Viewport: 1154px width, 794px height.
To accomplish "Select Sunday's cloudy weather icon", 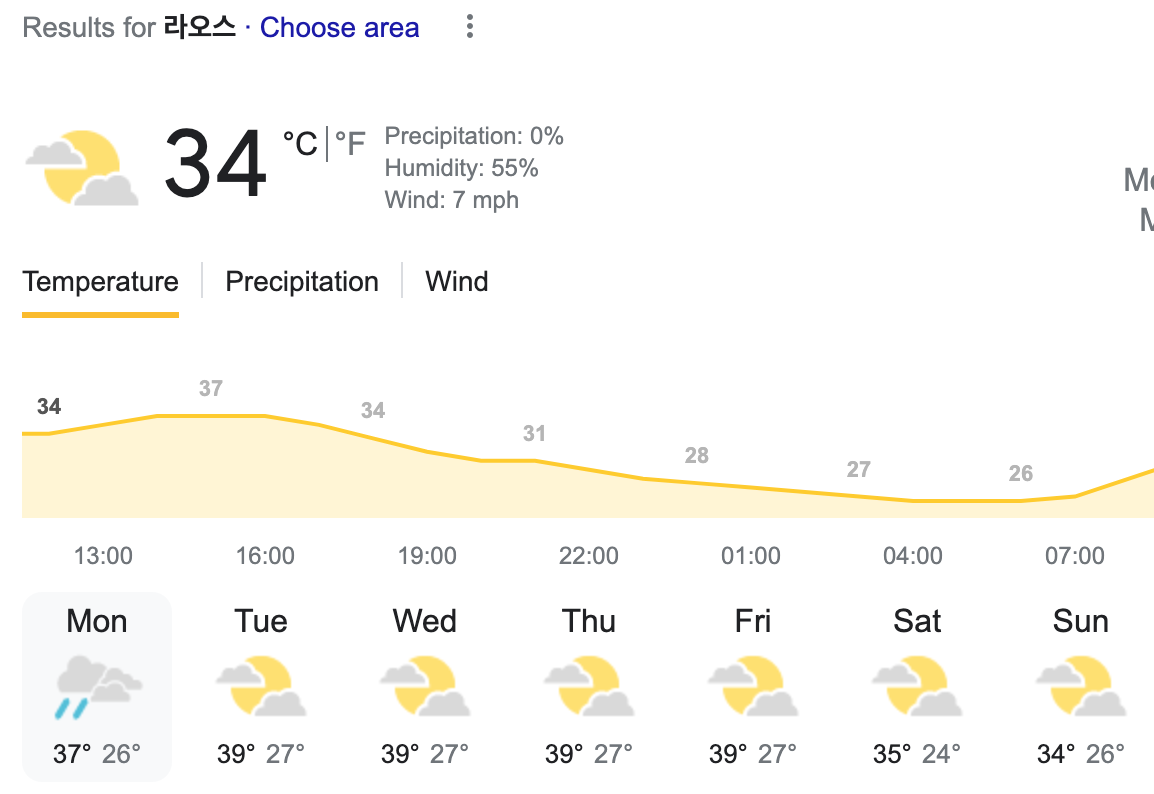I will coord(1080,686).
